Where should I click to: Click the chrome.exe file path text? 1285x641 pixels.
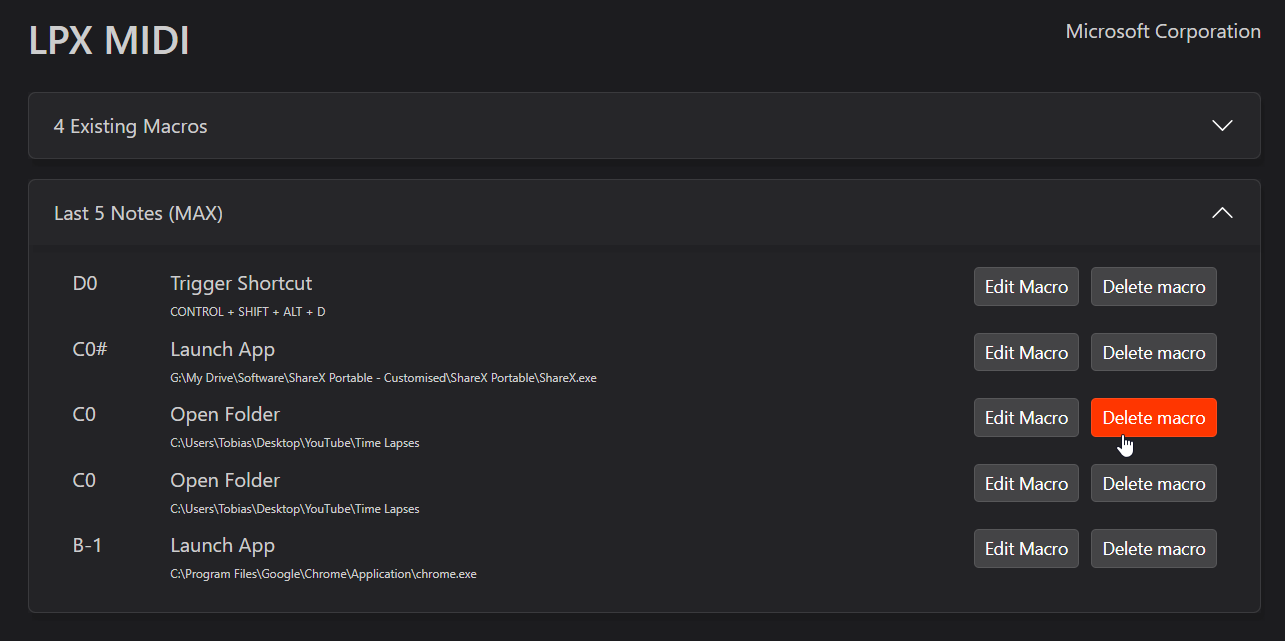323,574
